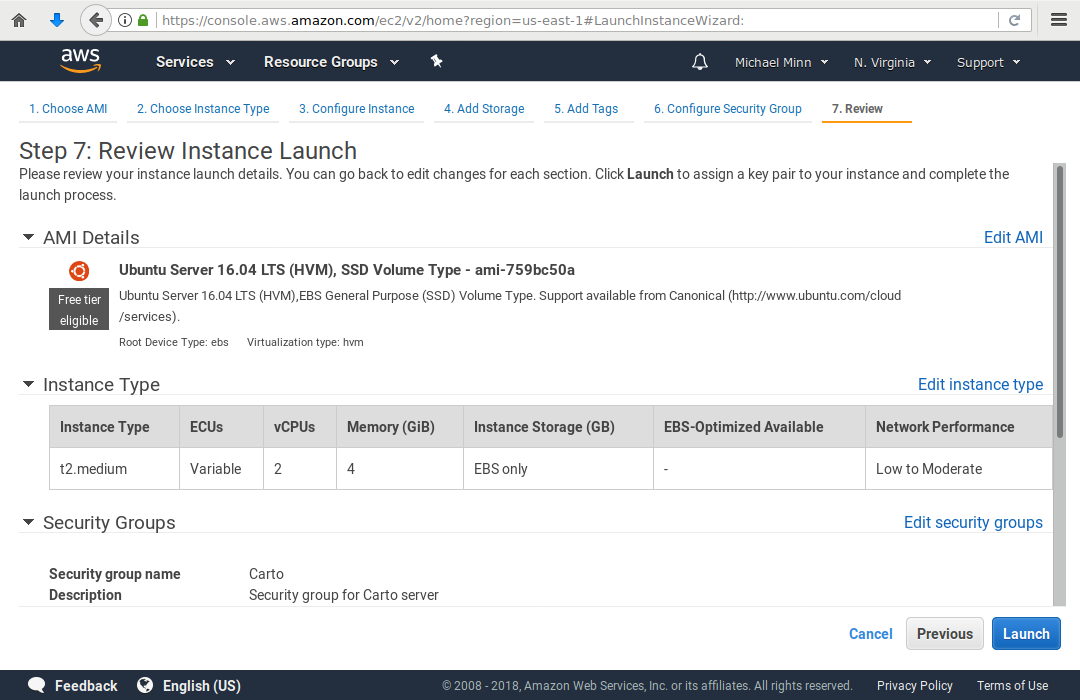Screen dimensions: 1080x700
Task: Reload the page with the refresh icon
Action: tap(1014, 20)
